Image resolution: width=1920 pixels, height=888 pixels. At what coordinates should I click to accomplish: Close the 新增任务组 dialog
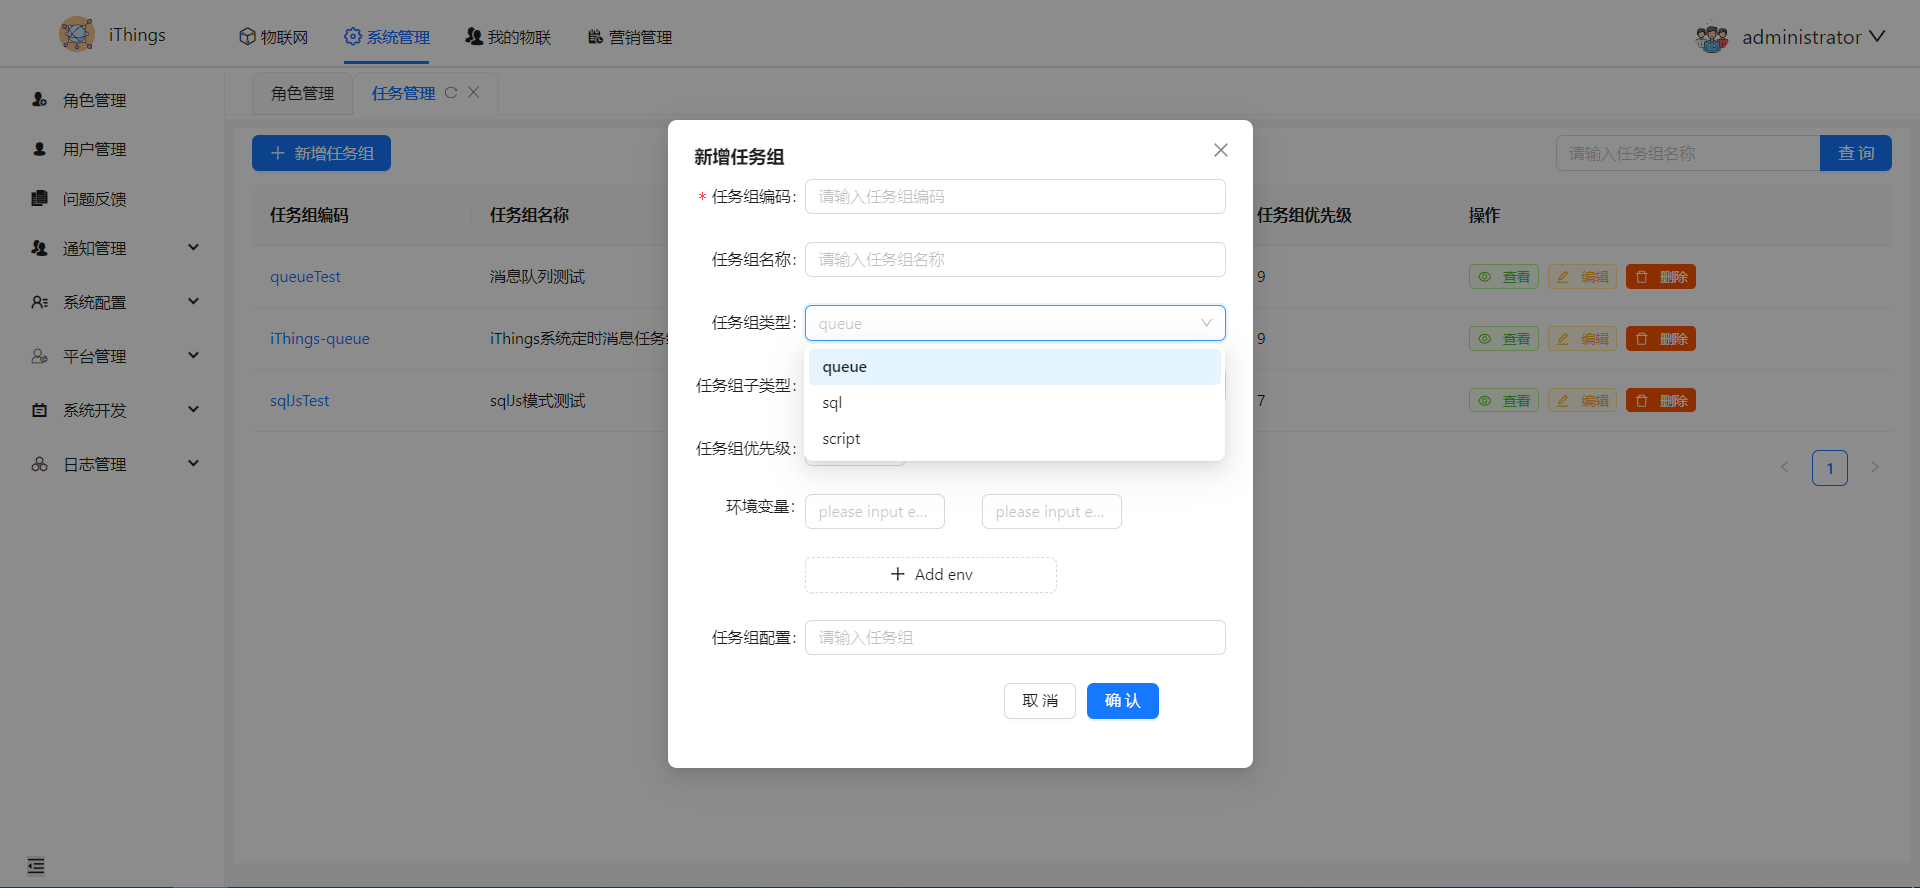coord(1220,150)
